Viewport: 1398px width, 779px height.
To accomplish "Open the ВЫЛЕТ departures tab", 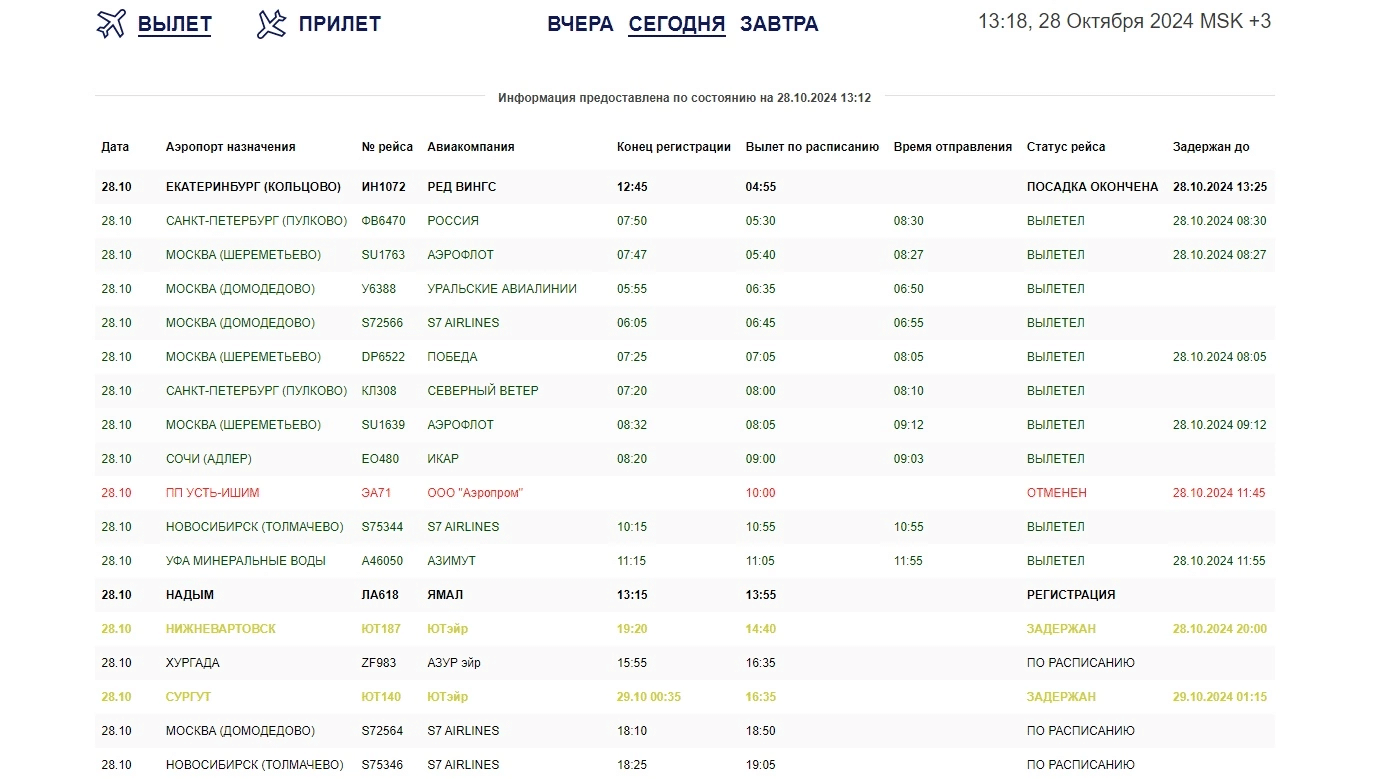I will pos(175,24).
